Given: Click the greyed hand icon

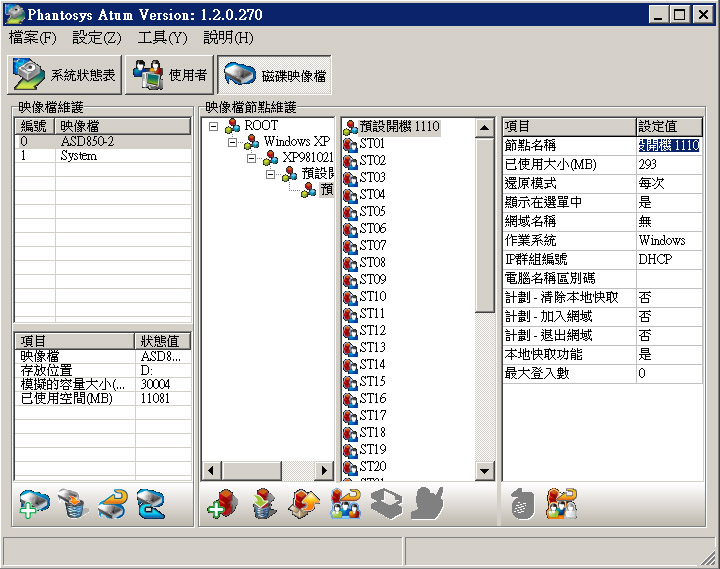Looking at the screenshot, I should point(428,504).
